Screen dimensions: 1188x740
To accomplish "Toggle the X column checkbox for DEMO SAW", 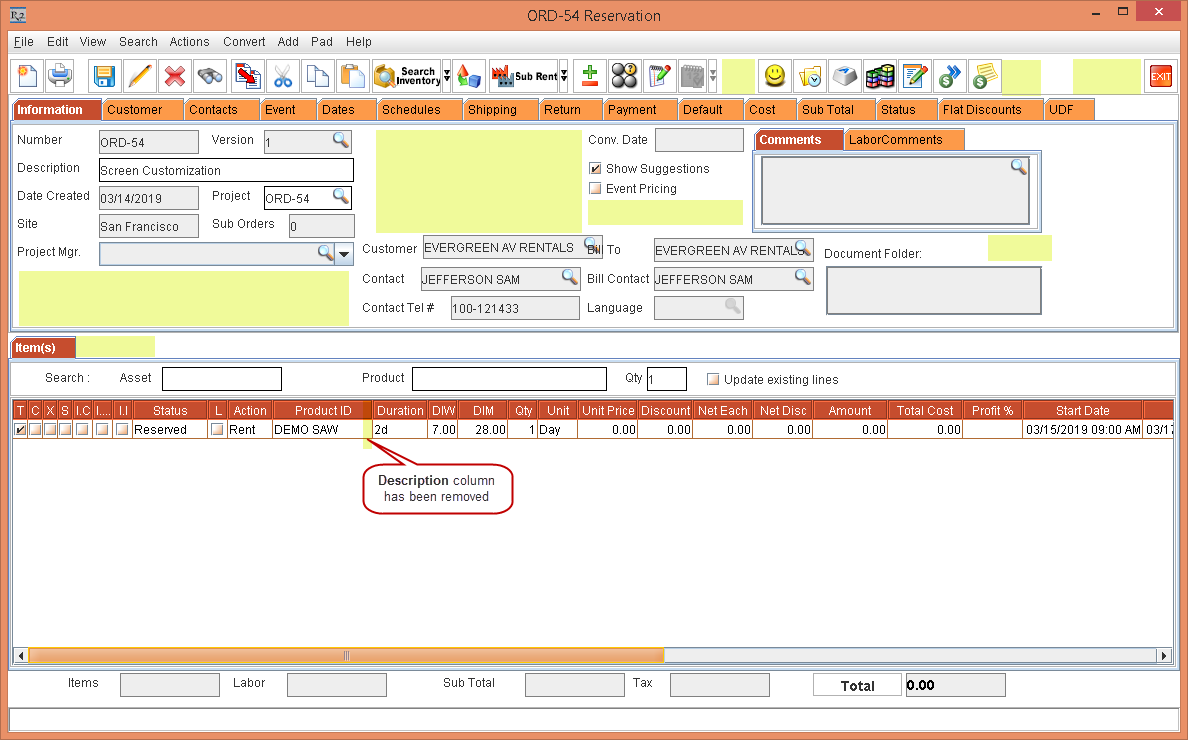I will click(50, 429).
